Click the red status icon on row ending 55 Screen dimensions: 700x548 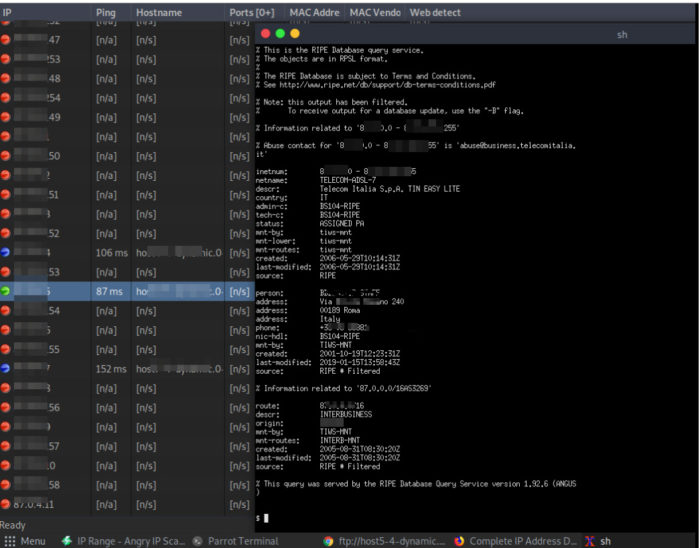click(x=5, y=349)
